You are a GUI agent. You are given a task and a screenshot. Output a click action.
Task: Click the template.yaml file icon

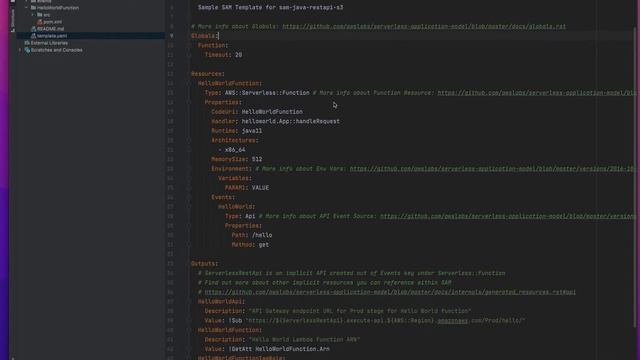(x=33, y=36)
